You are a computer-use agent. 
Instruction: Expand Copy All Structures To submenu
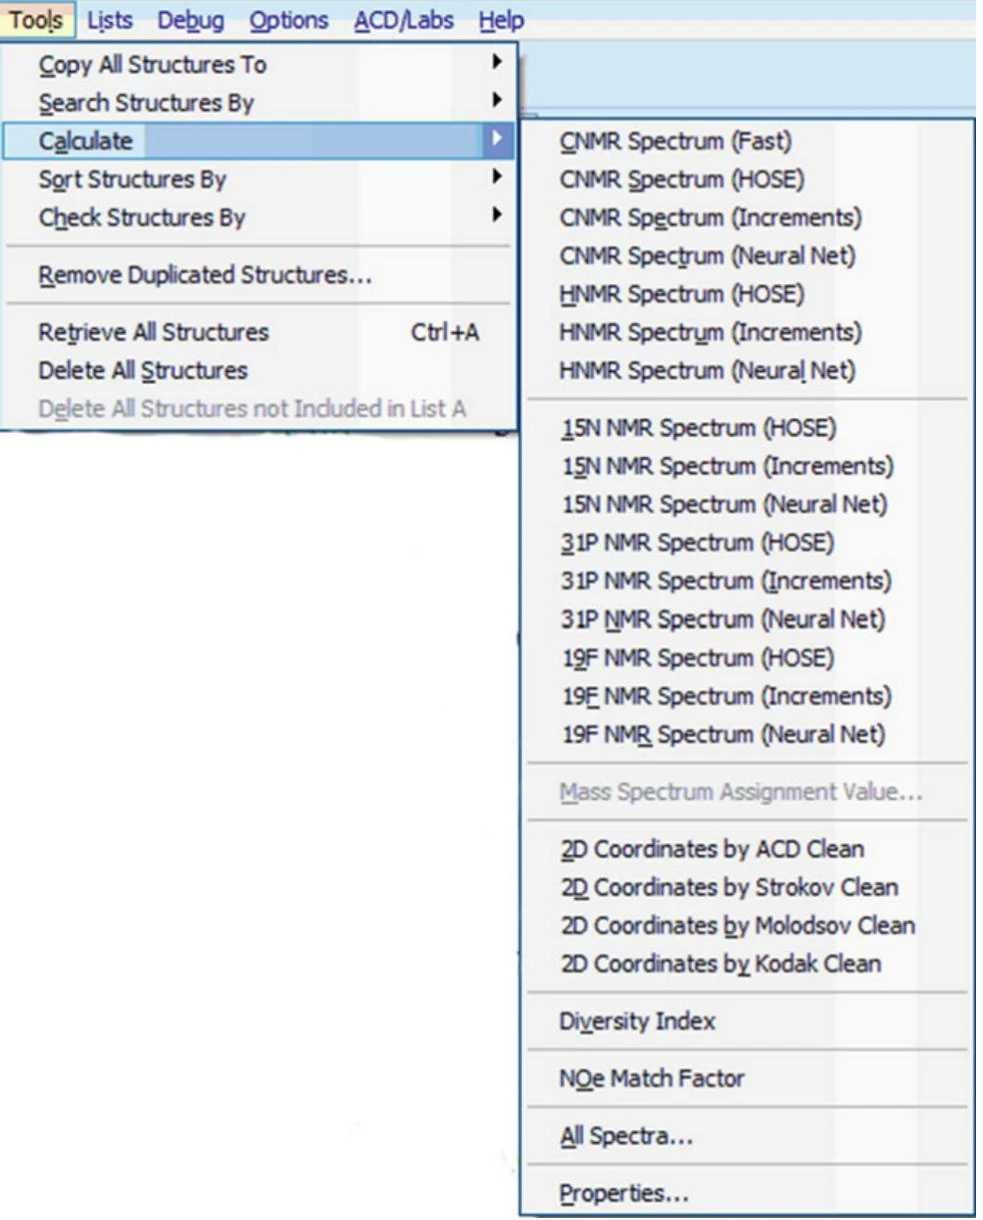pos(260,65)
